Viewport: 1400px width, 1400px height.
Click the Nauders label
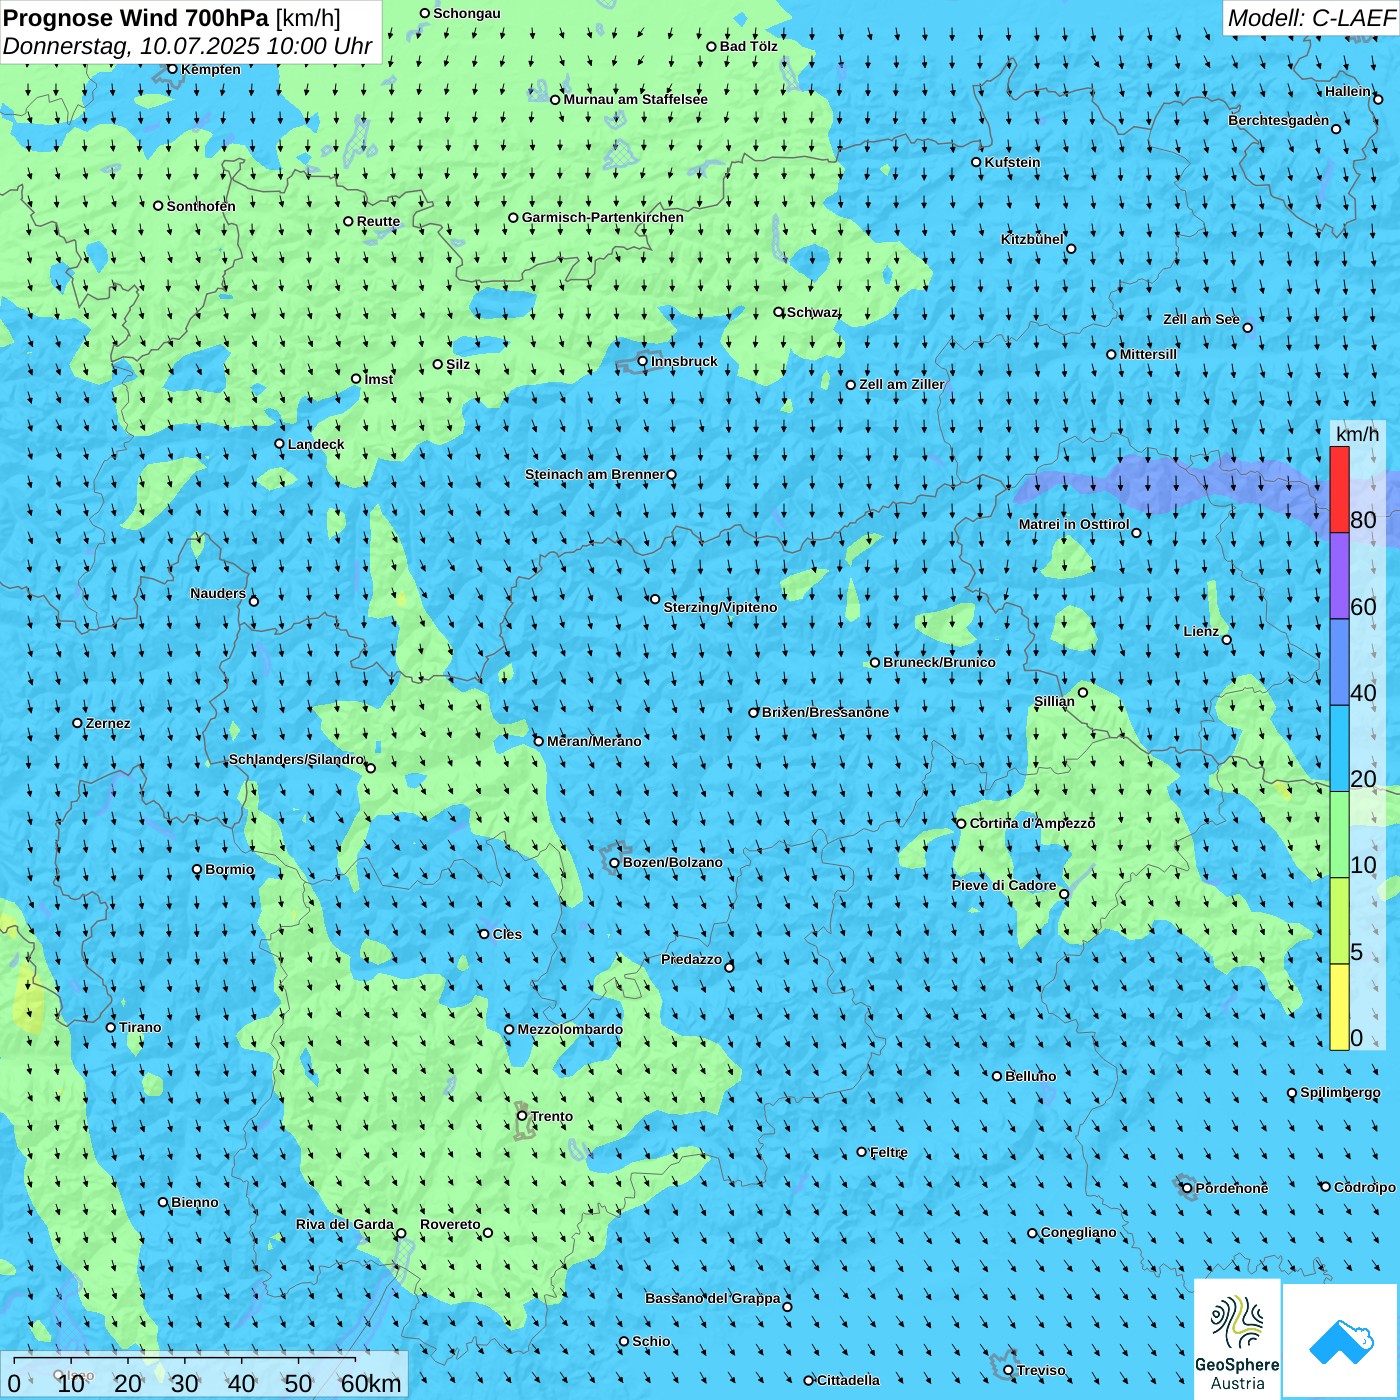(218, 593)
